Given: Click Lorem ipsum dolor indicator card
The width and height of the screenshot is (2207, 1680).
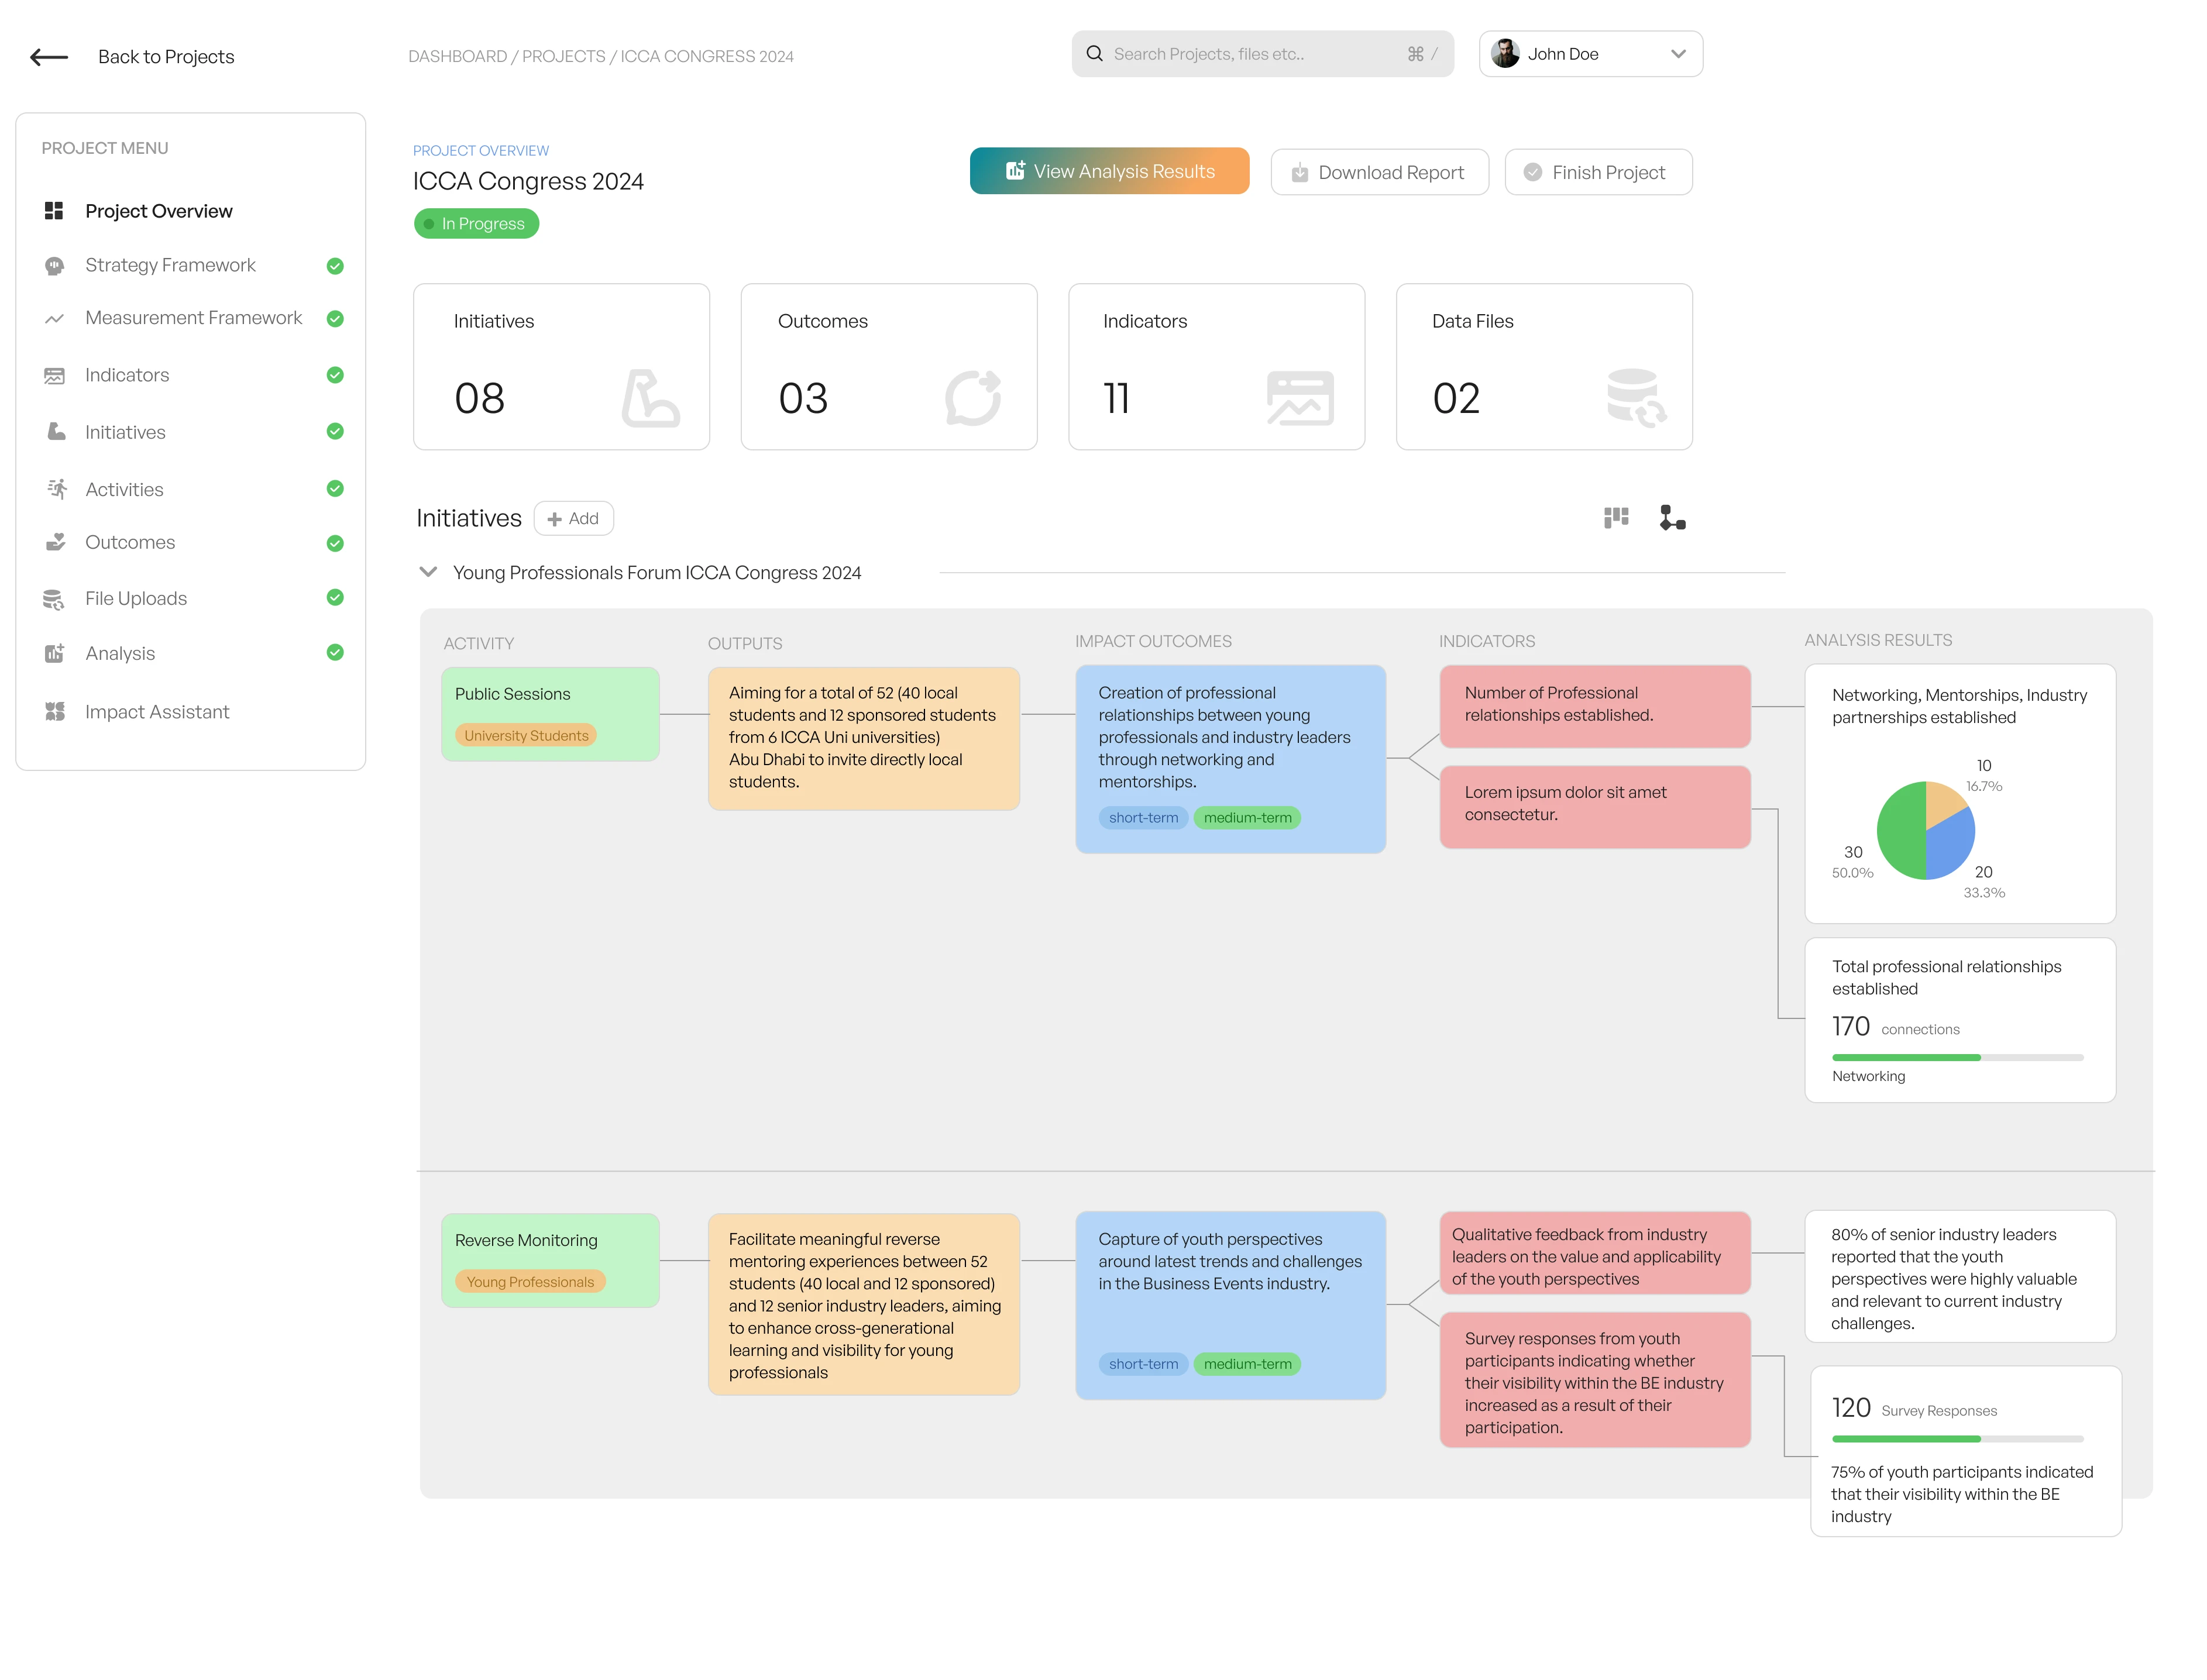Looking at the screenshot, I should pos(1596,808).
